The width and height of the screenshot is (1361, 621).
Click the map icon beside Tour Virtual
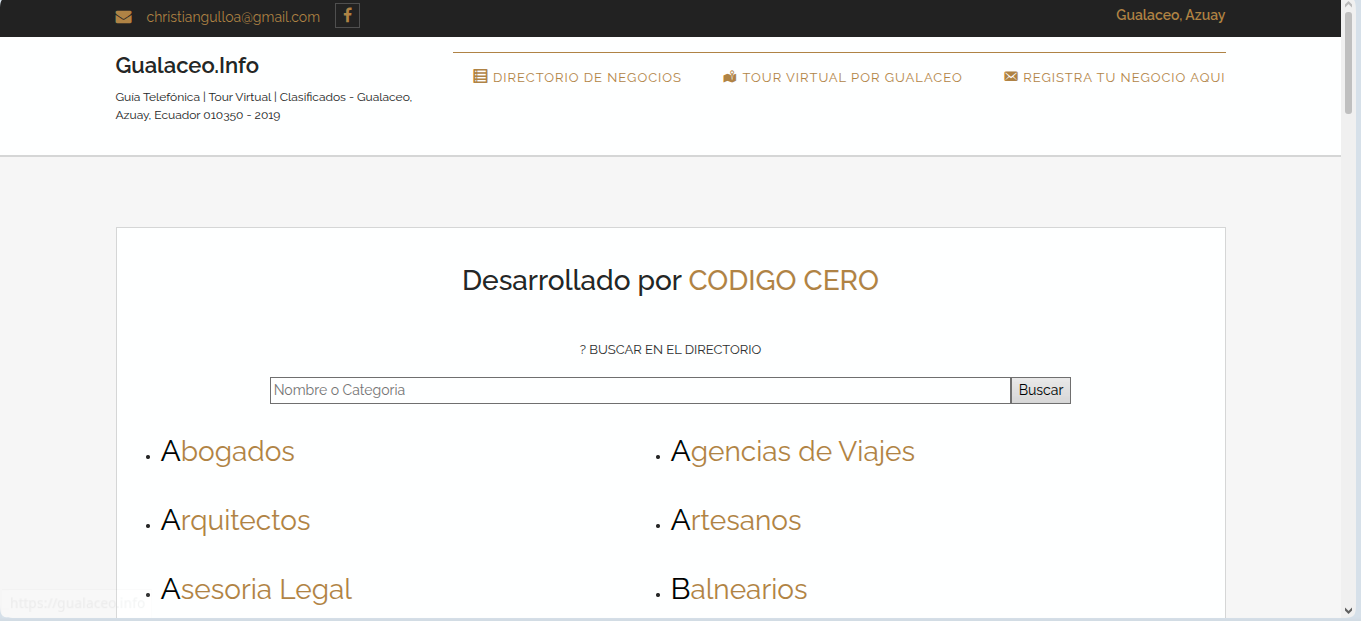[730, 77]
